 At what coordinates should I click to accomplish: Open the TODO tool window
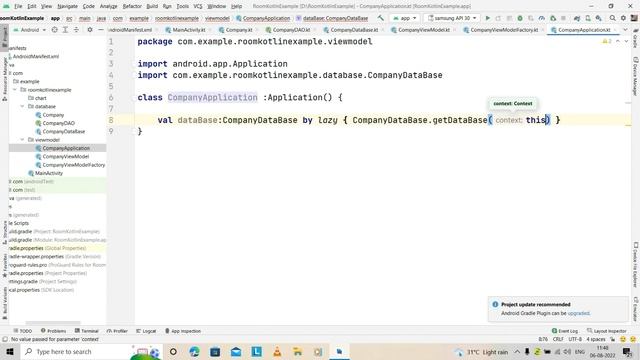pos(23,331)
